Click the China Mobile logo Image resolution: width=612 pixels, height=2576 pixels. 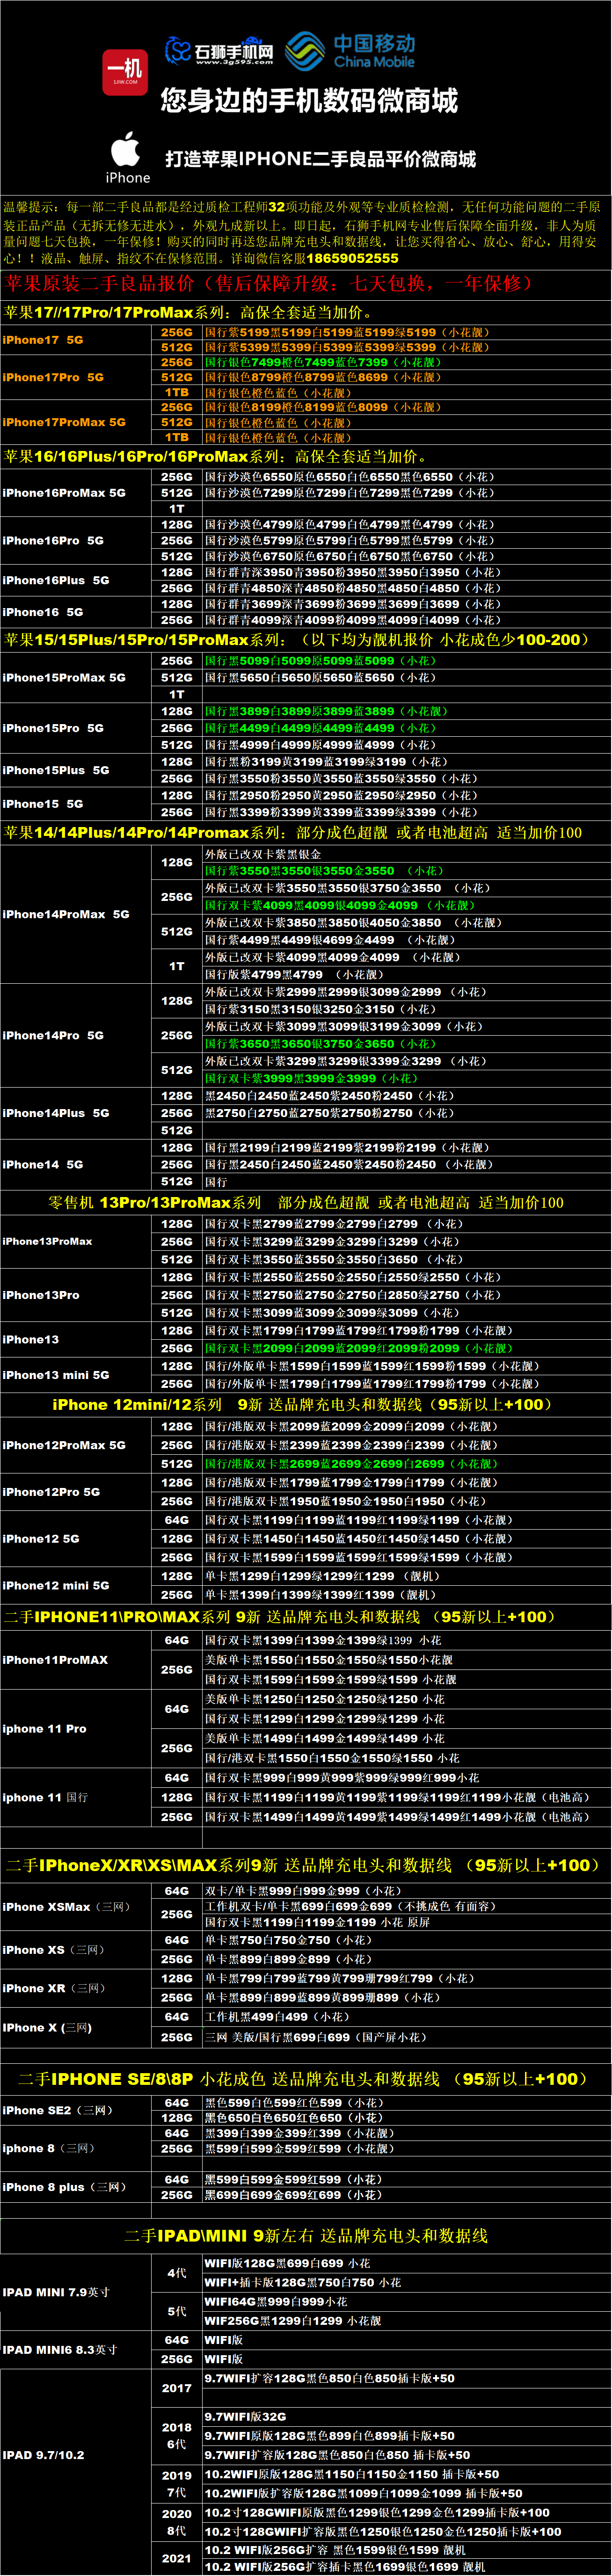350,51
